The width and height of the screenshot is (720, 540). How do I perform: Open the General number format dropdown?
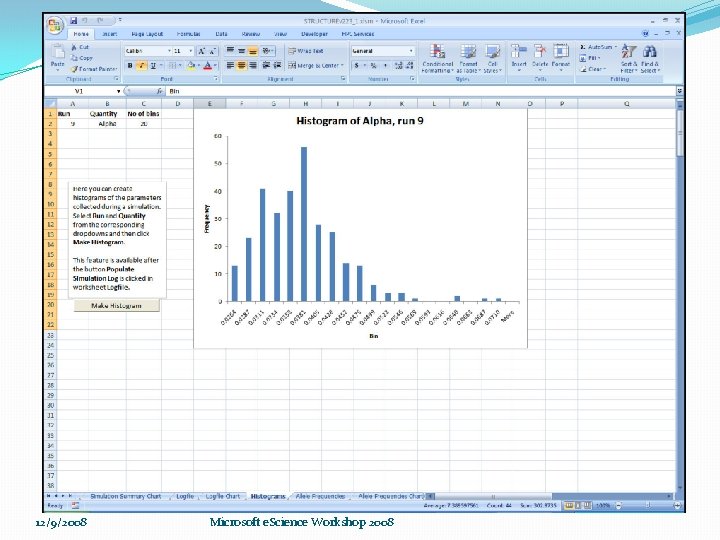pos(411,51)
